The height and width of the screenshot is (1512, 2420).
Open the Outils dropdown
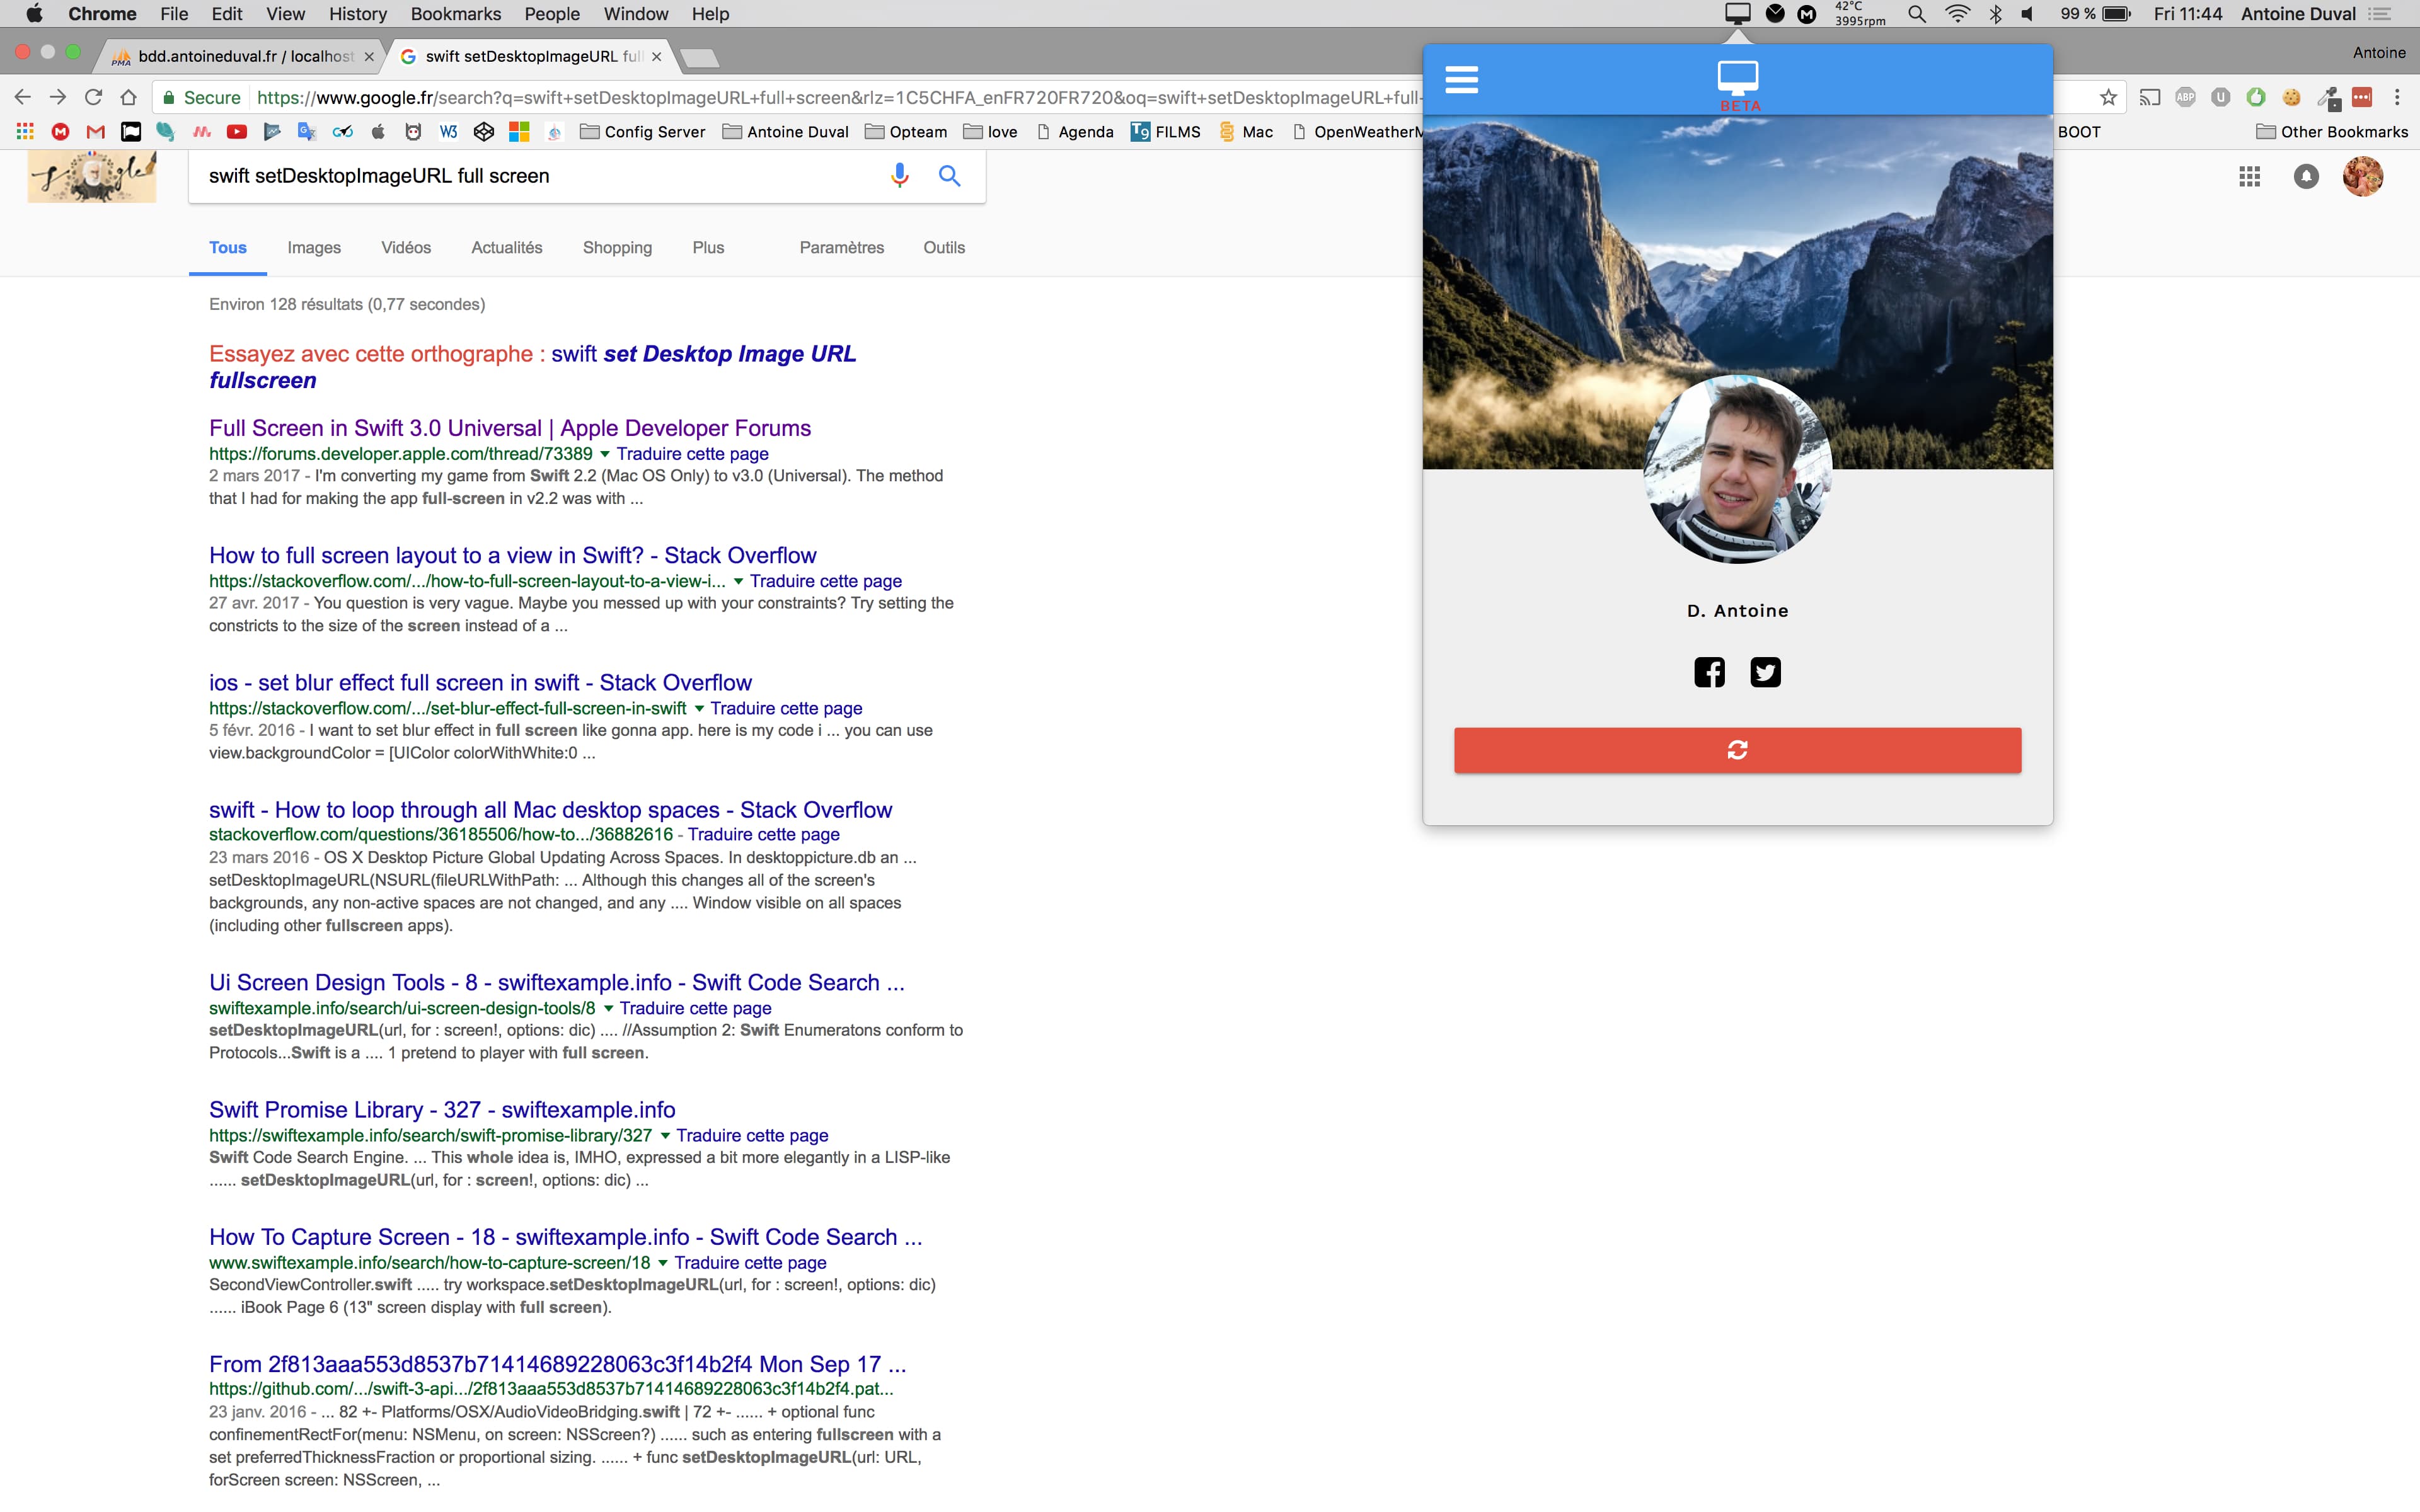tap(943, 247)
